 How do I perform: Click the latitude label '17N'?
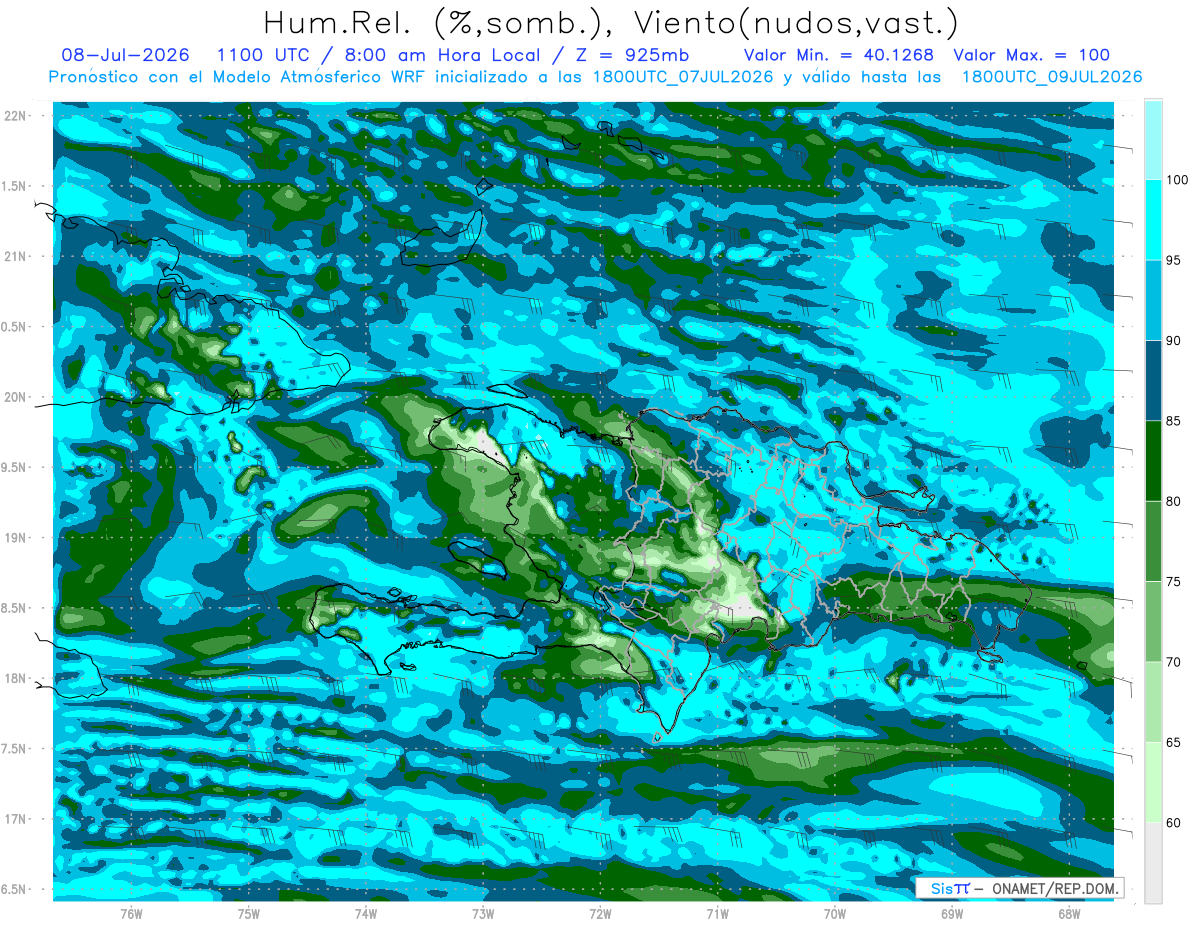(x=16, y=819)
